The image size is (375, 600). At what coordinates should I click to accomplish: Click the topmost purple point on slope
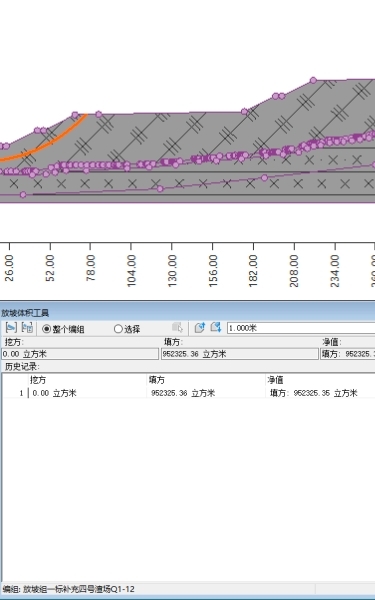(x=313, y=80)
